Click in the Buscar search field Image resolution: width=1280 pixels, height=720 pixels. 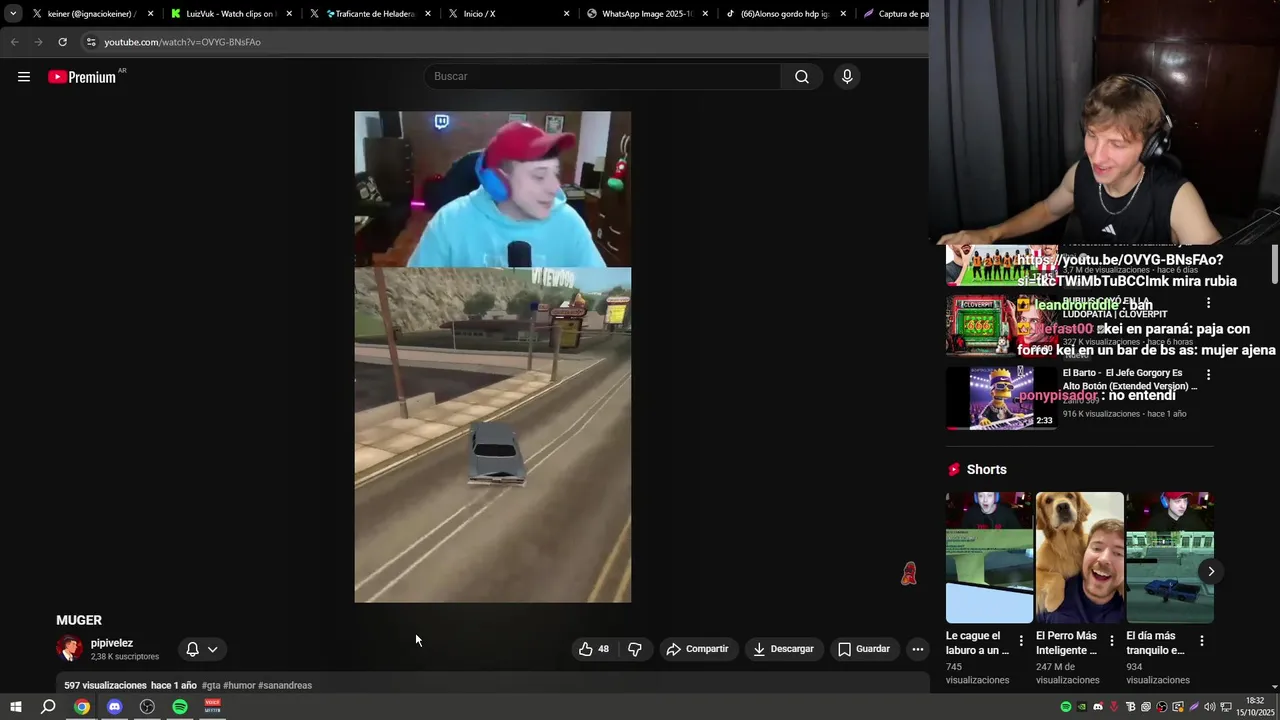(603, 77)
